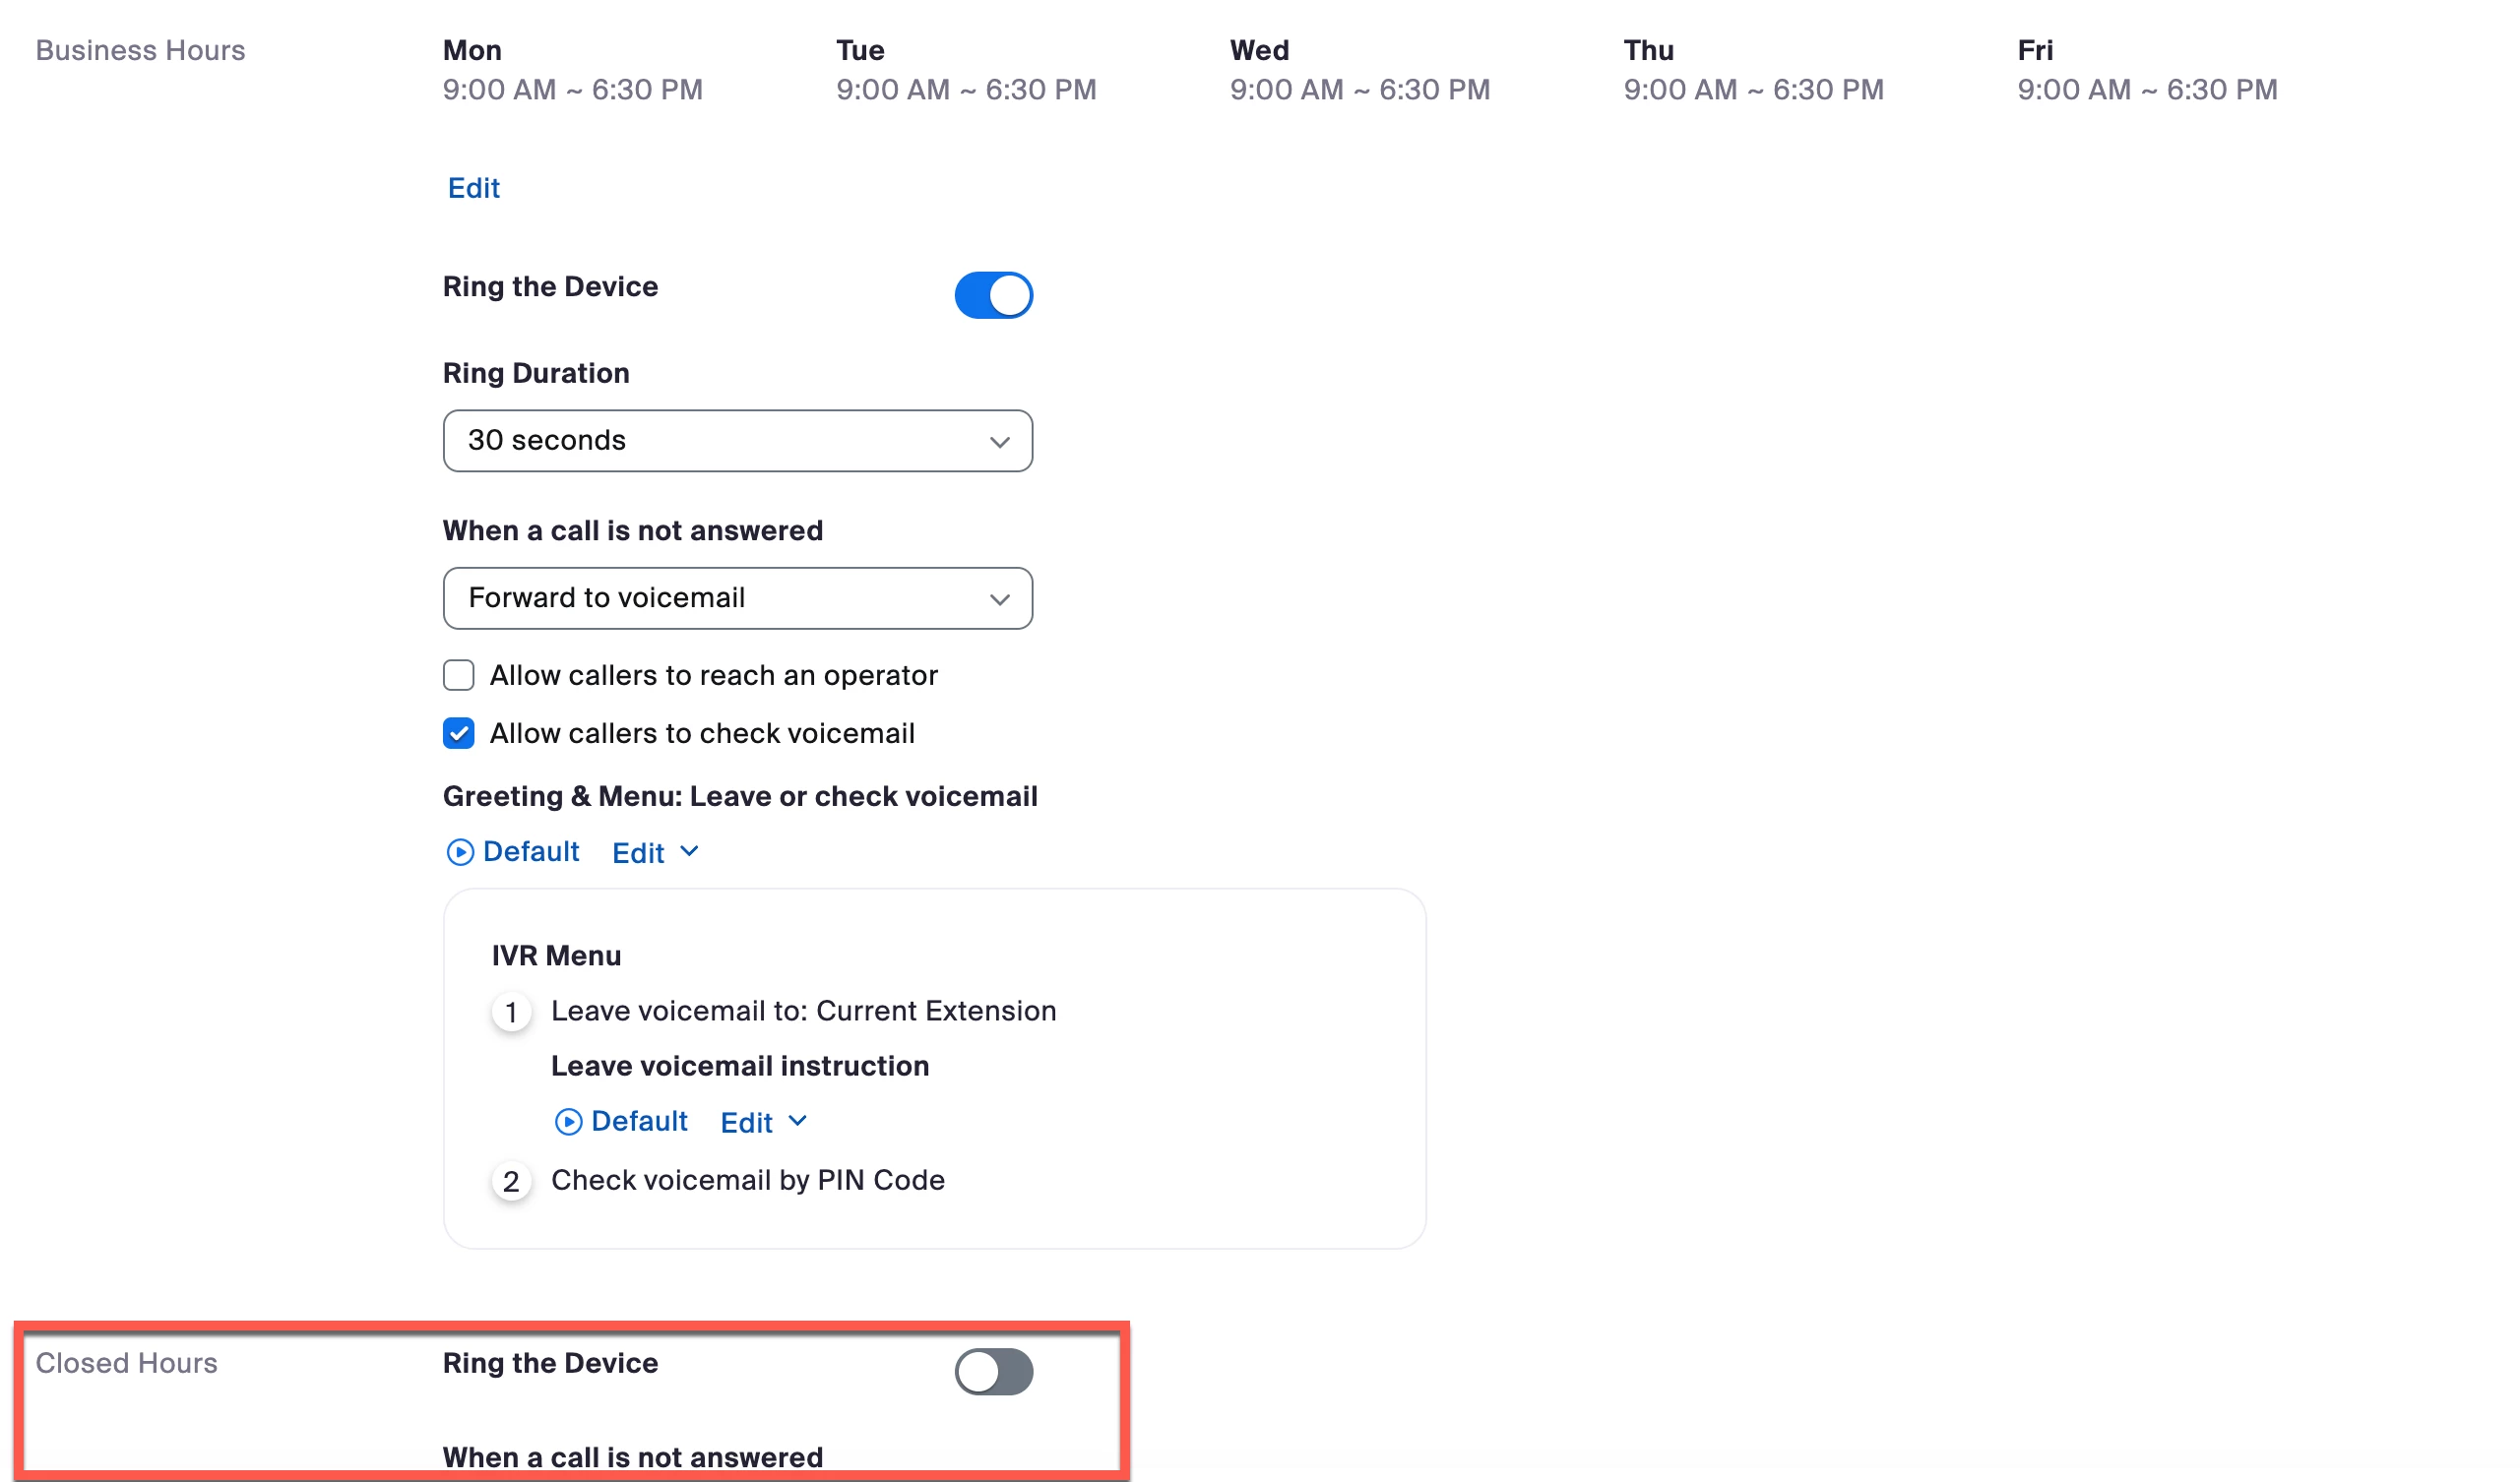The width and height of the screenshot is (2520, 1482).
Task: Select Friday 9:00 AM ~ 6:30 PM hours
Action: click(2147, 90)
